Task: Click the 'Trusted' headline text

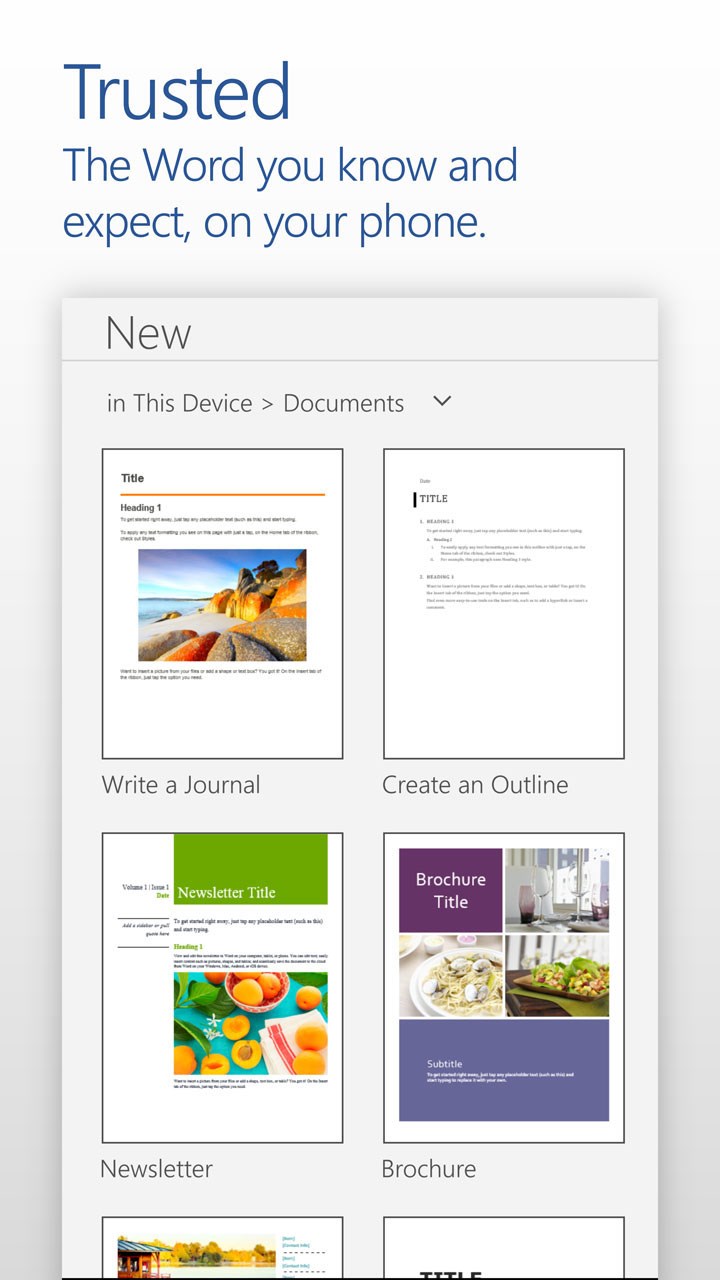Action: click(x=177, y=92)
